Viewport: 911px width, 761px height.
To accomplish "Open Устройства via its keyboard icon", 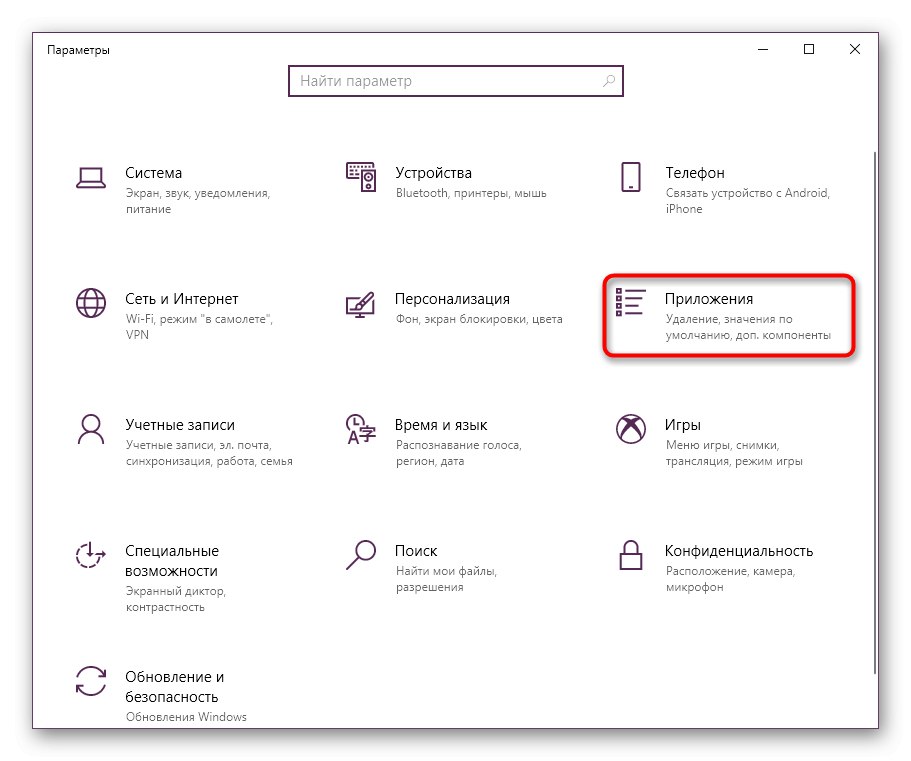I will [x=360, y=177].
